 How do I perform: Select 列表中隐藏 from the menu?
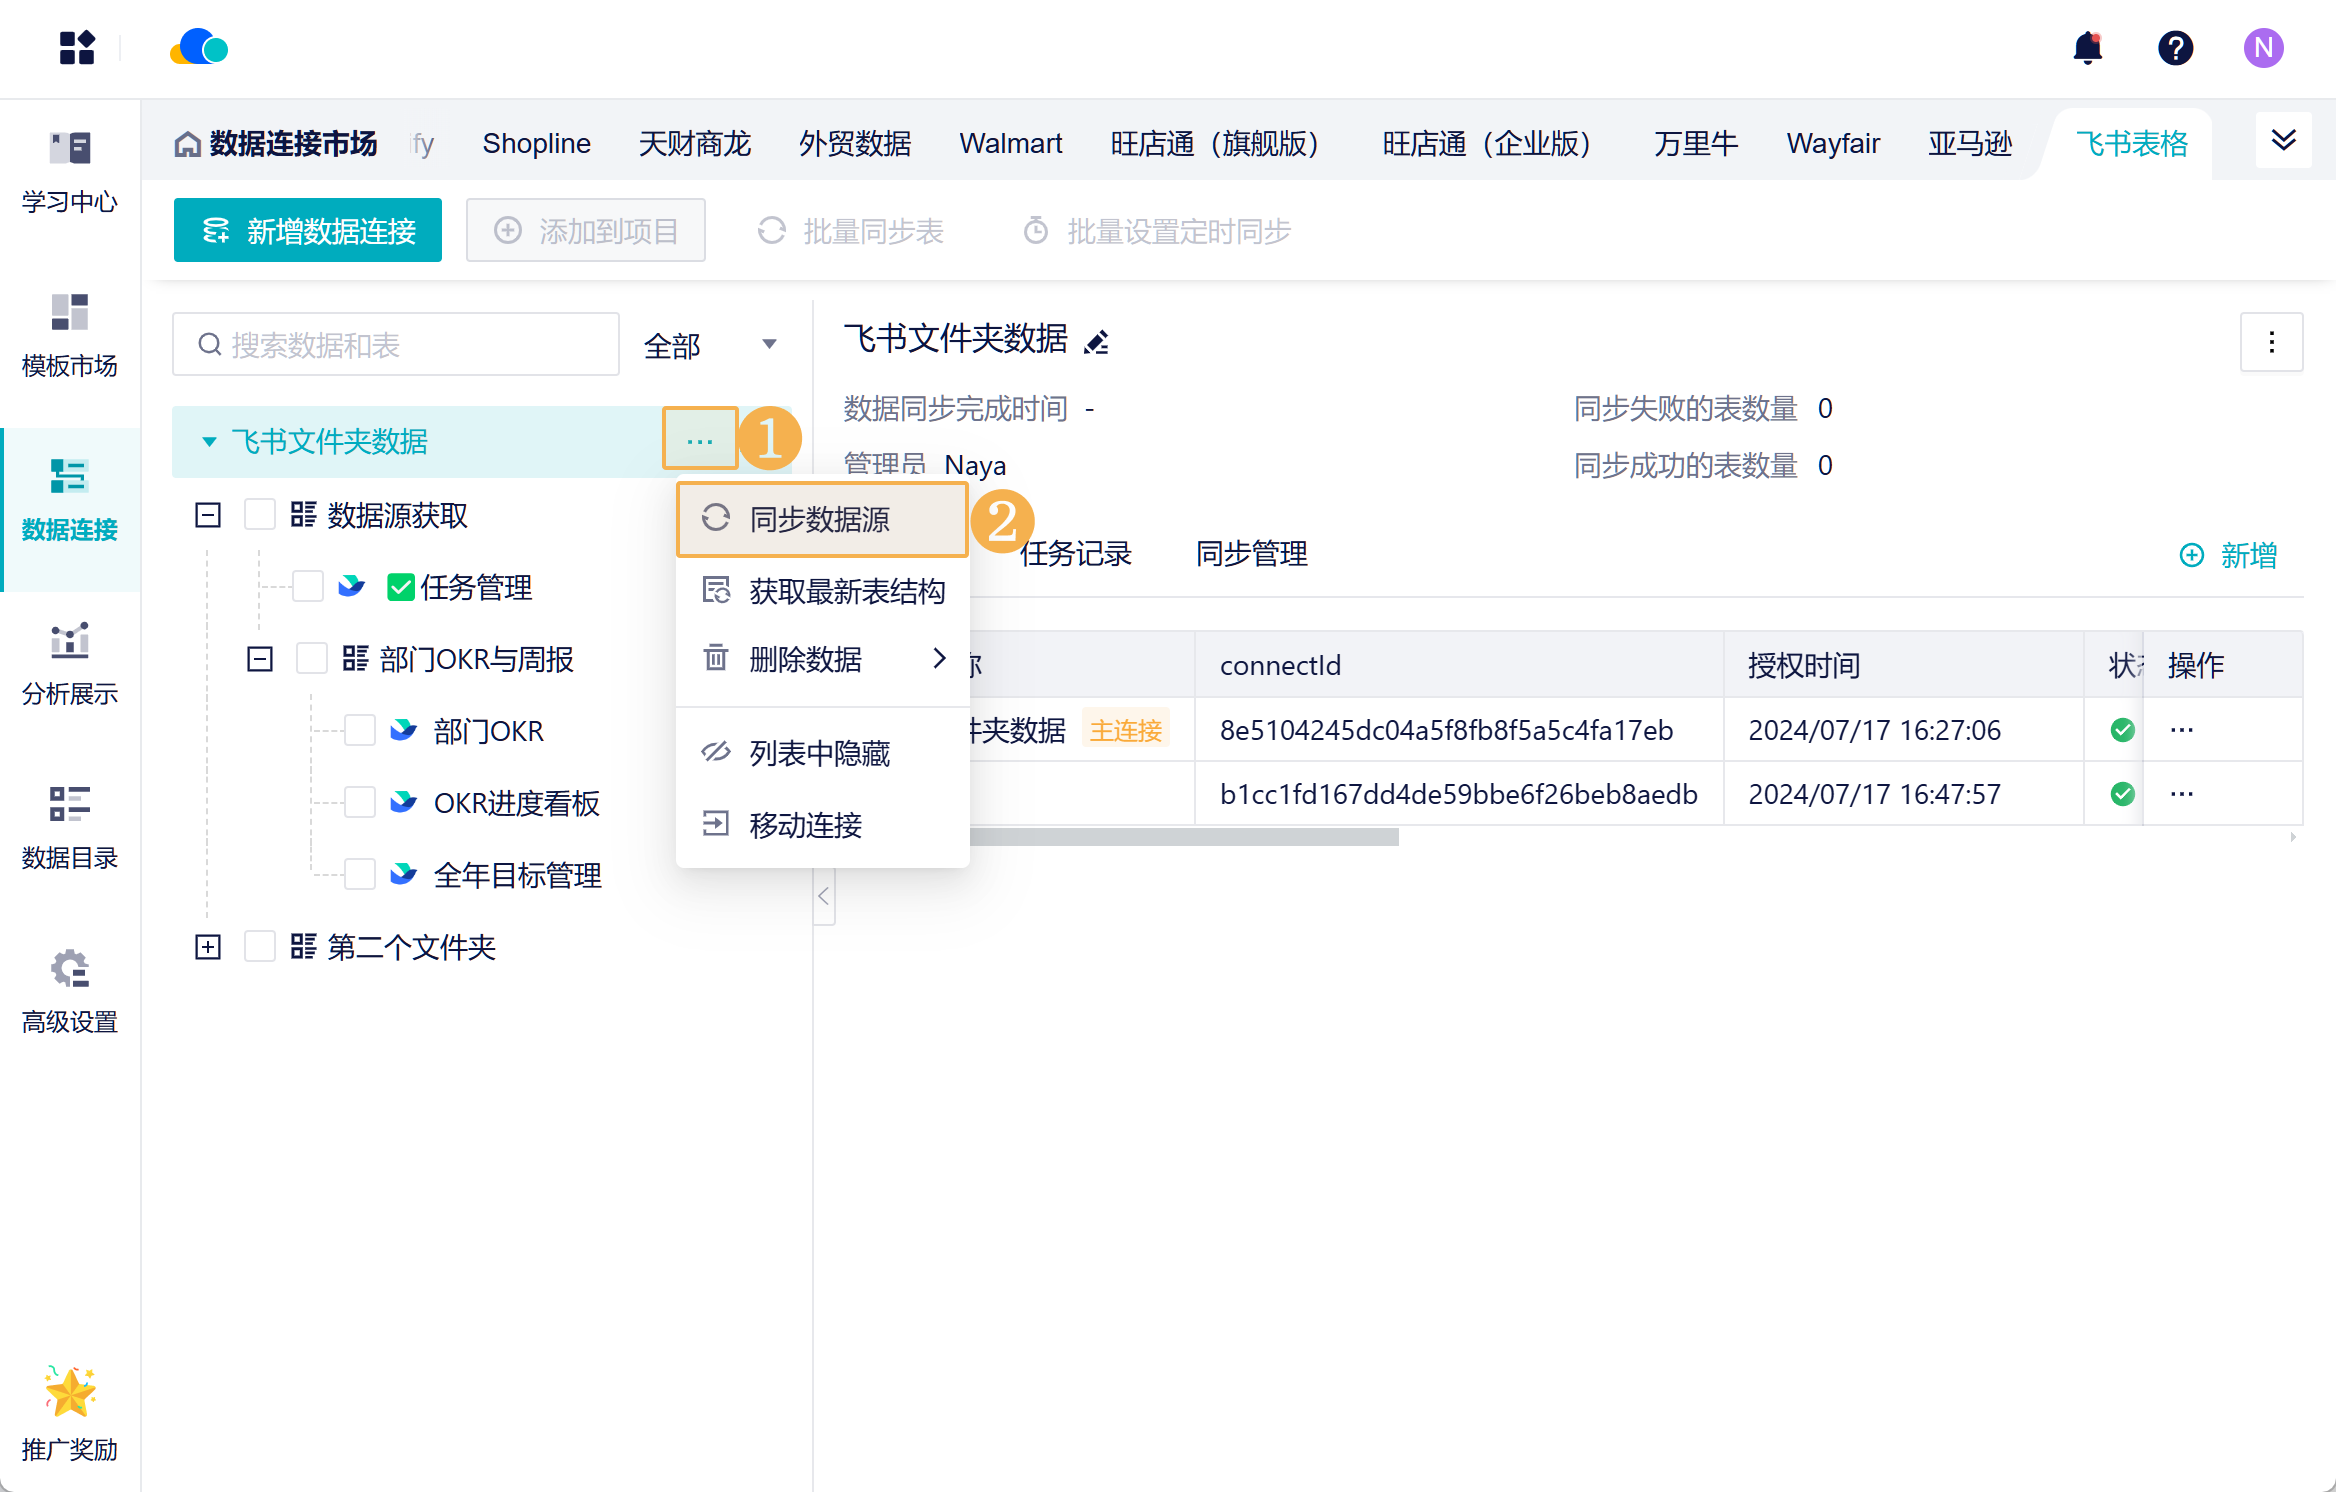[823, 753]
